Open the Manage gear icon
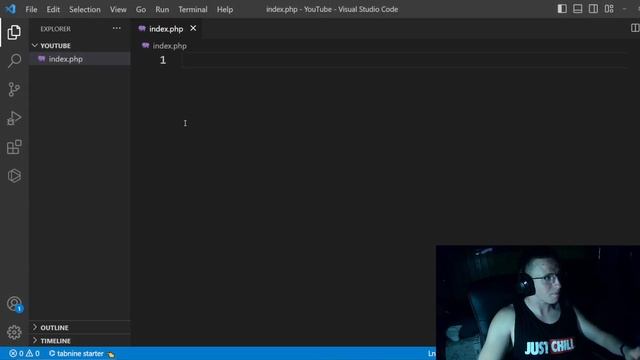The height and width of the screenshot is (360, 640). (14, 332)
